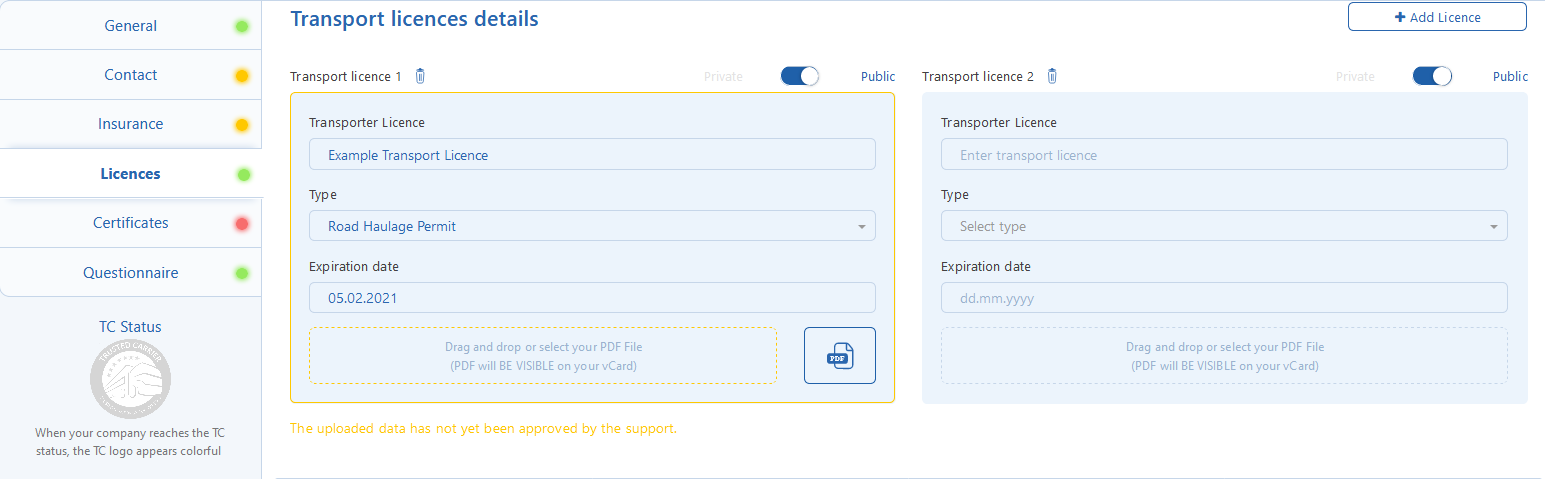Open the uploaded PDF file icon
Image resolution: width=1545 pixels, height=479 pixels.
(840, 355)
